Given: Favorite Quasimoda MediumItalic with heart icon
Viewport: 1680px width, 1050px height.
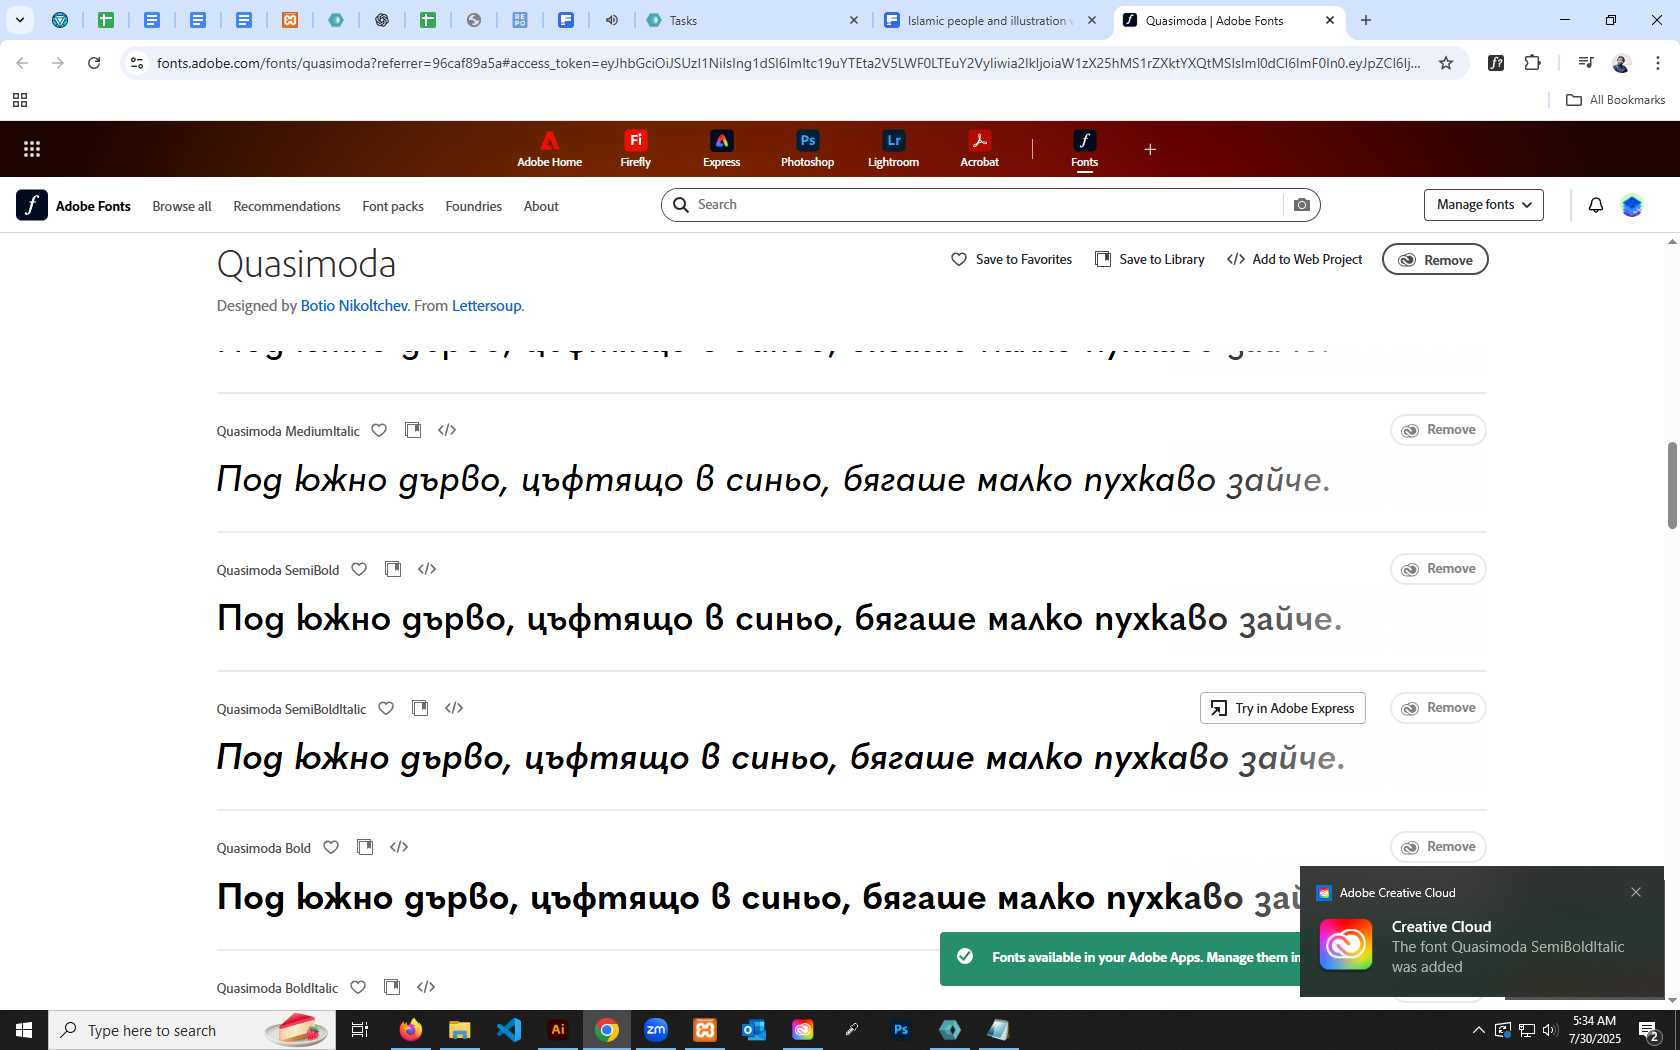Looking at the screenshot, I should tap(379, 430).
